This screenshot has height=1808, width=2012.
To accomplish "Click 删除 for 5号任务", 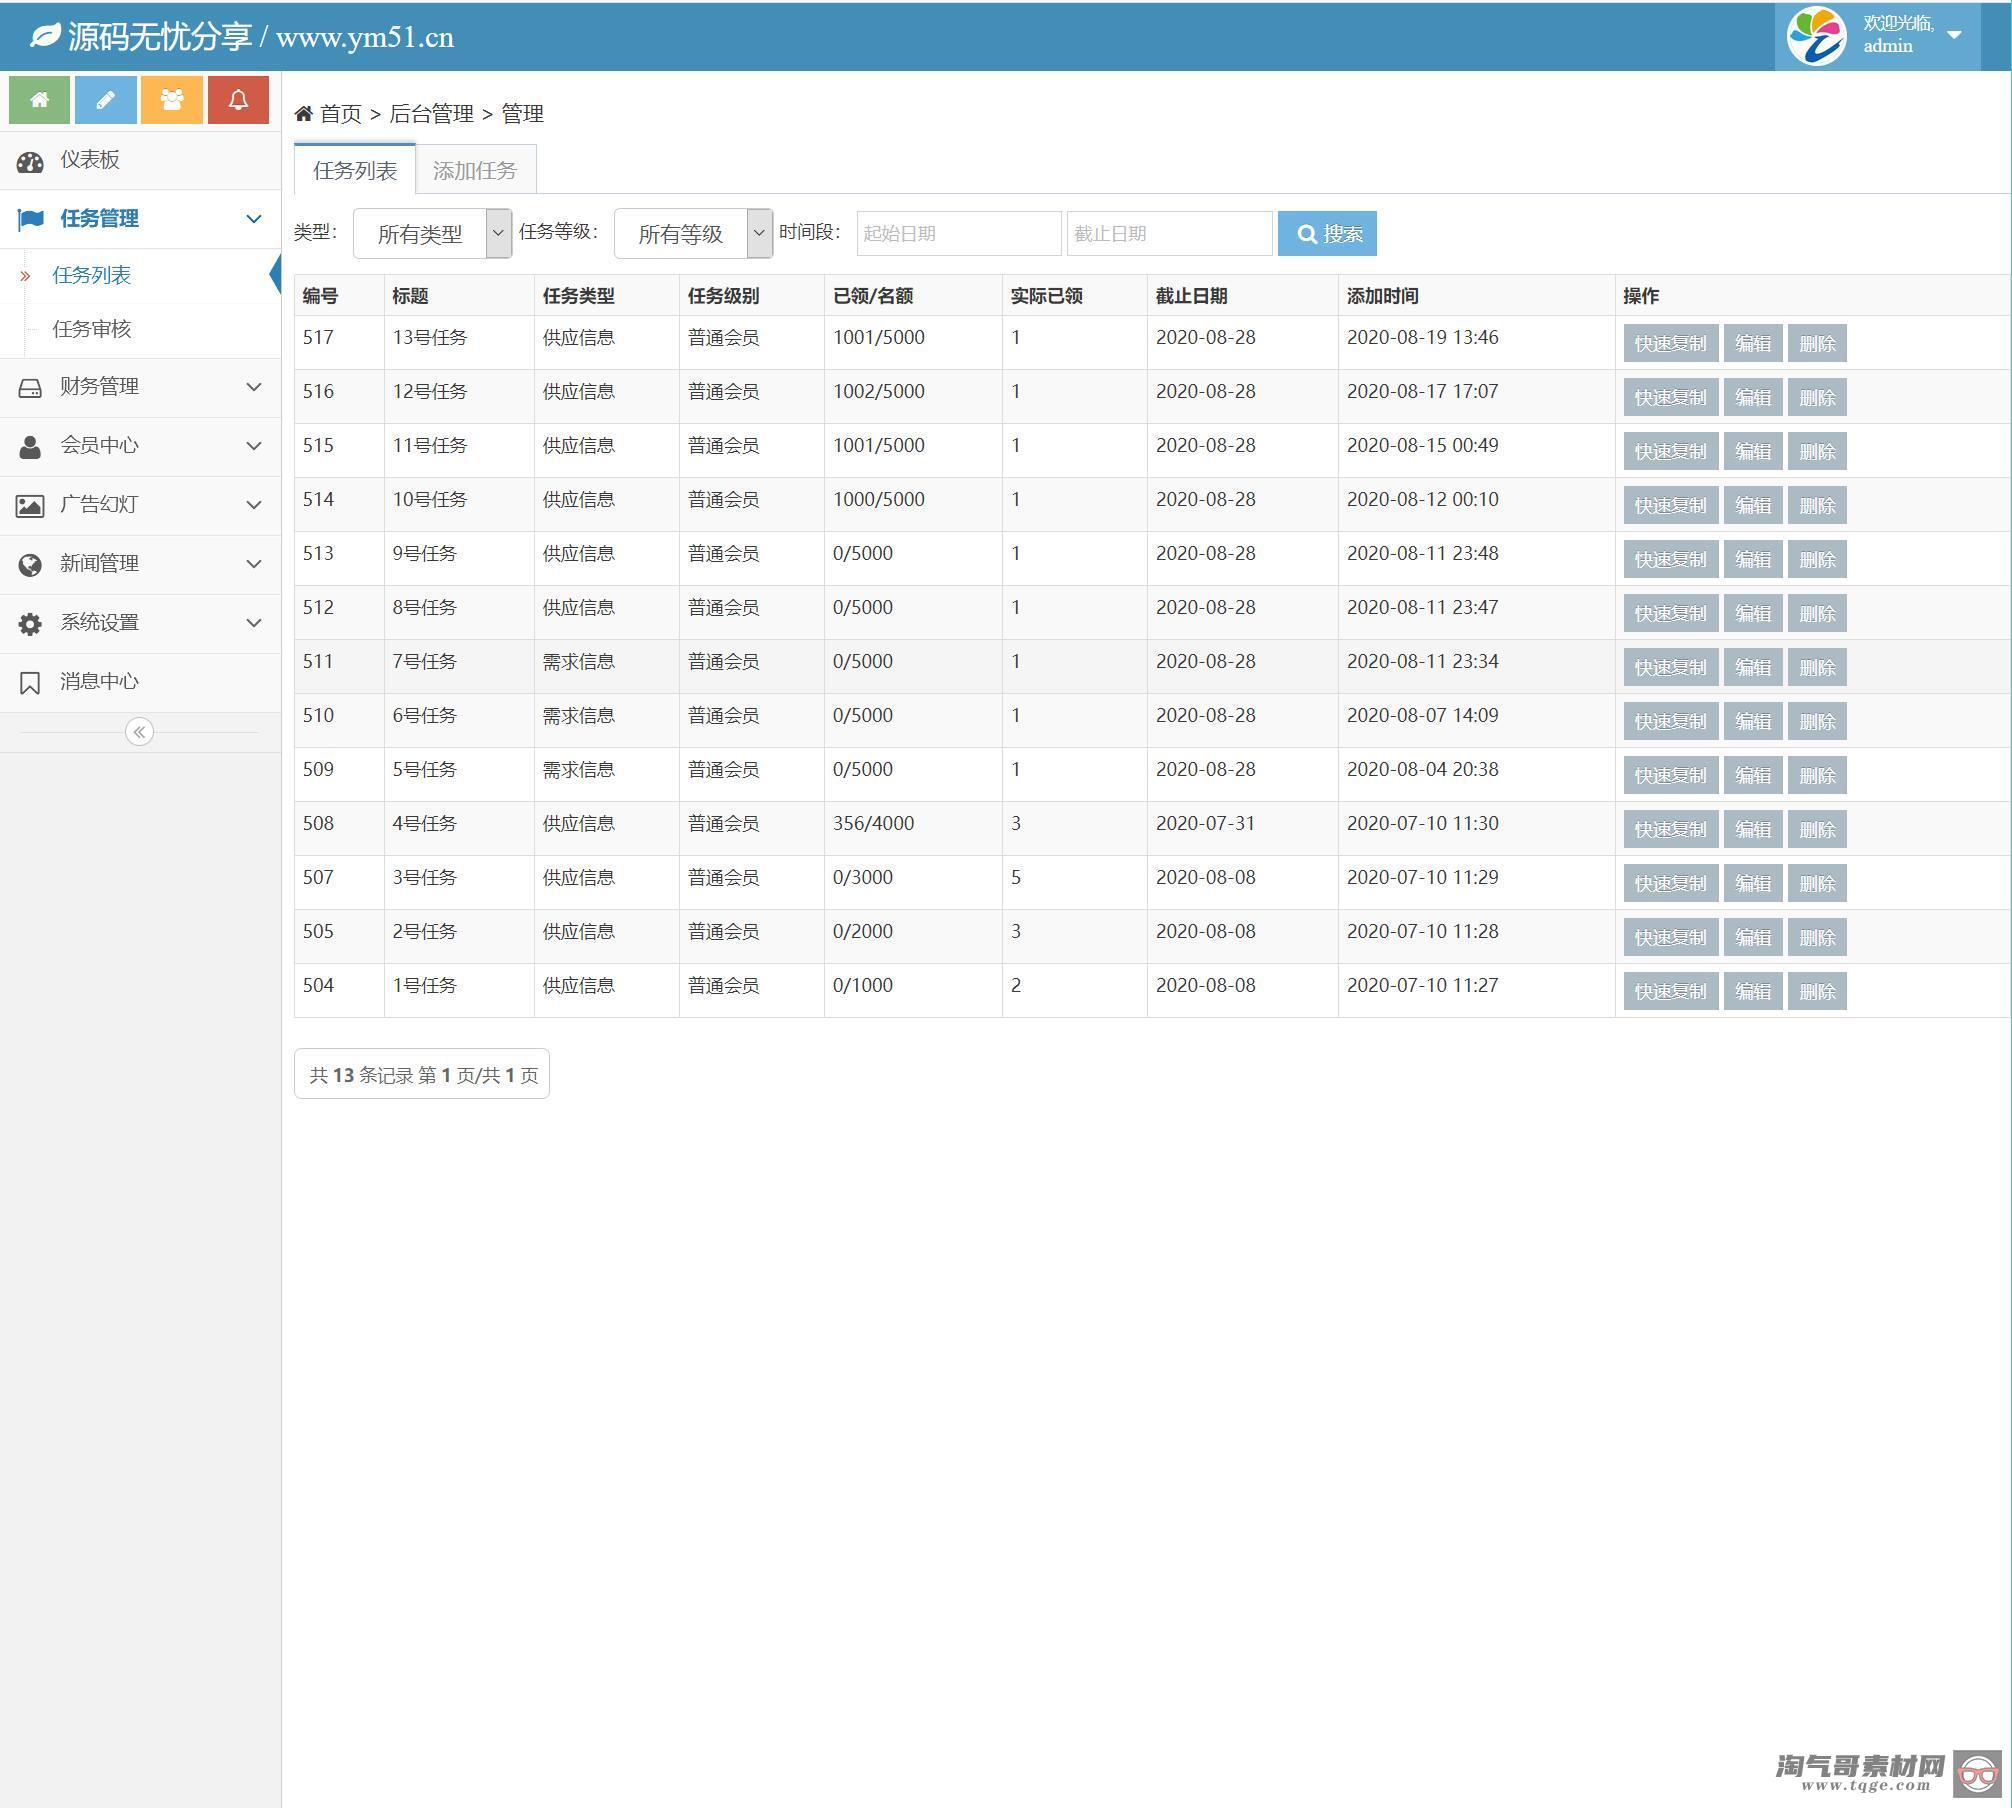I will [x=1817, y=775].
